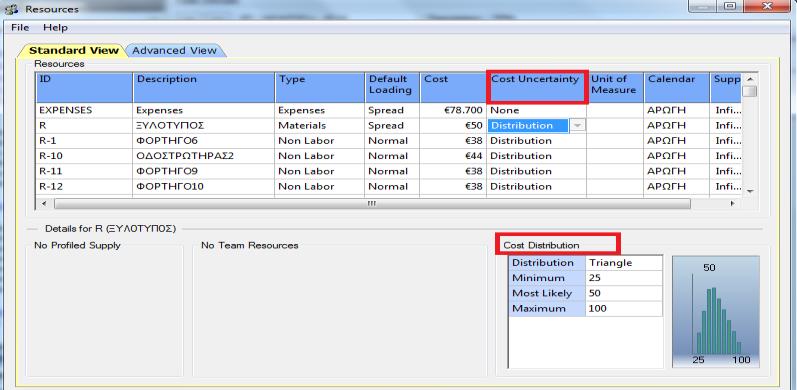Click the triangle distribution histogram preview
The image size is (797, 390).
pyautogui.click(x=716, y=312)
